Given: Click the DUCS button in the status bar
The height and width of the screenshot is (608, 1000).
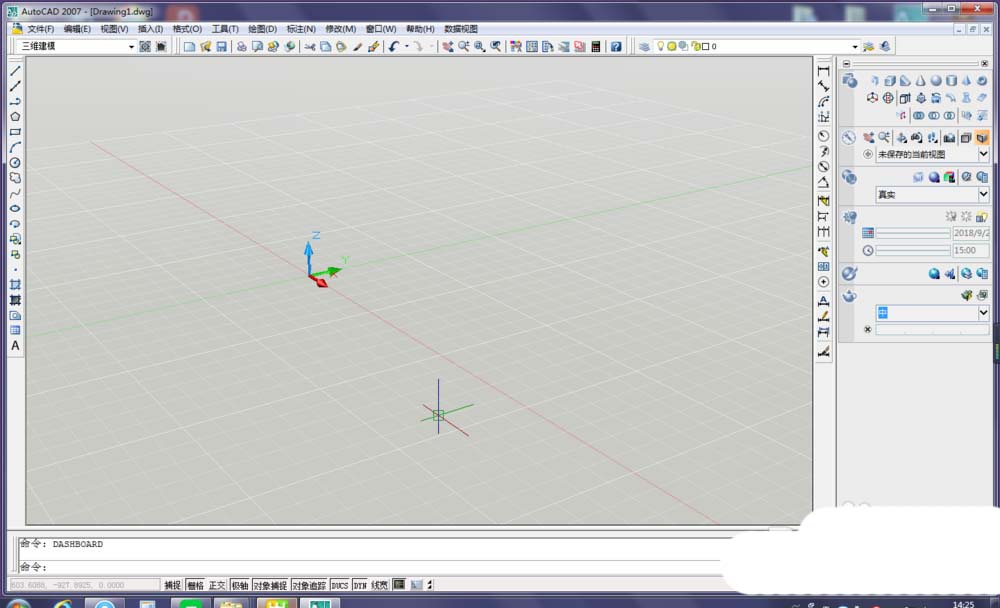Looking at the screenshot, I should click(x=338, y=586).
